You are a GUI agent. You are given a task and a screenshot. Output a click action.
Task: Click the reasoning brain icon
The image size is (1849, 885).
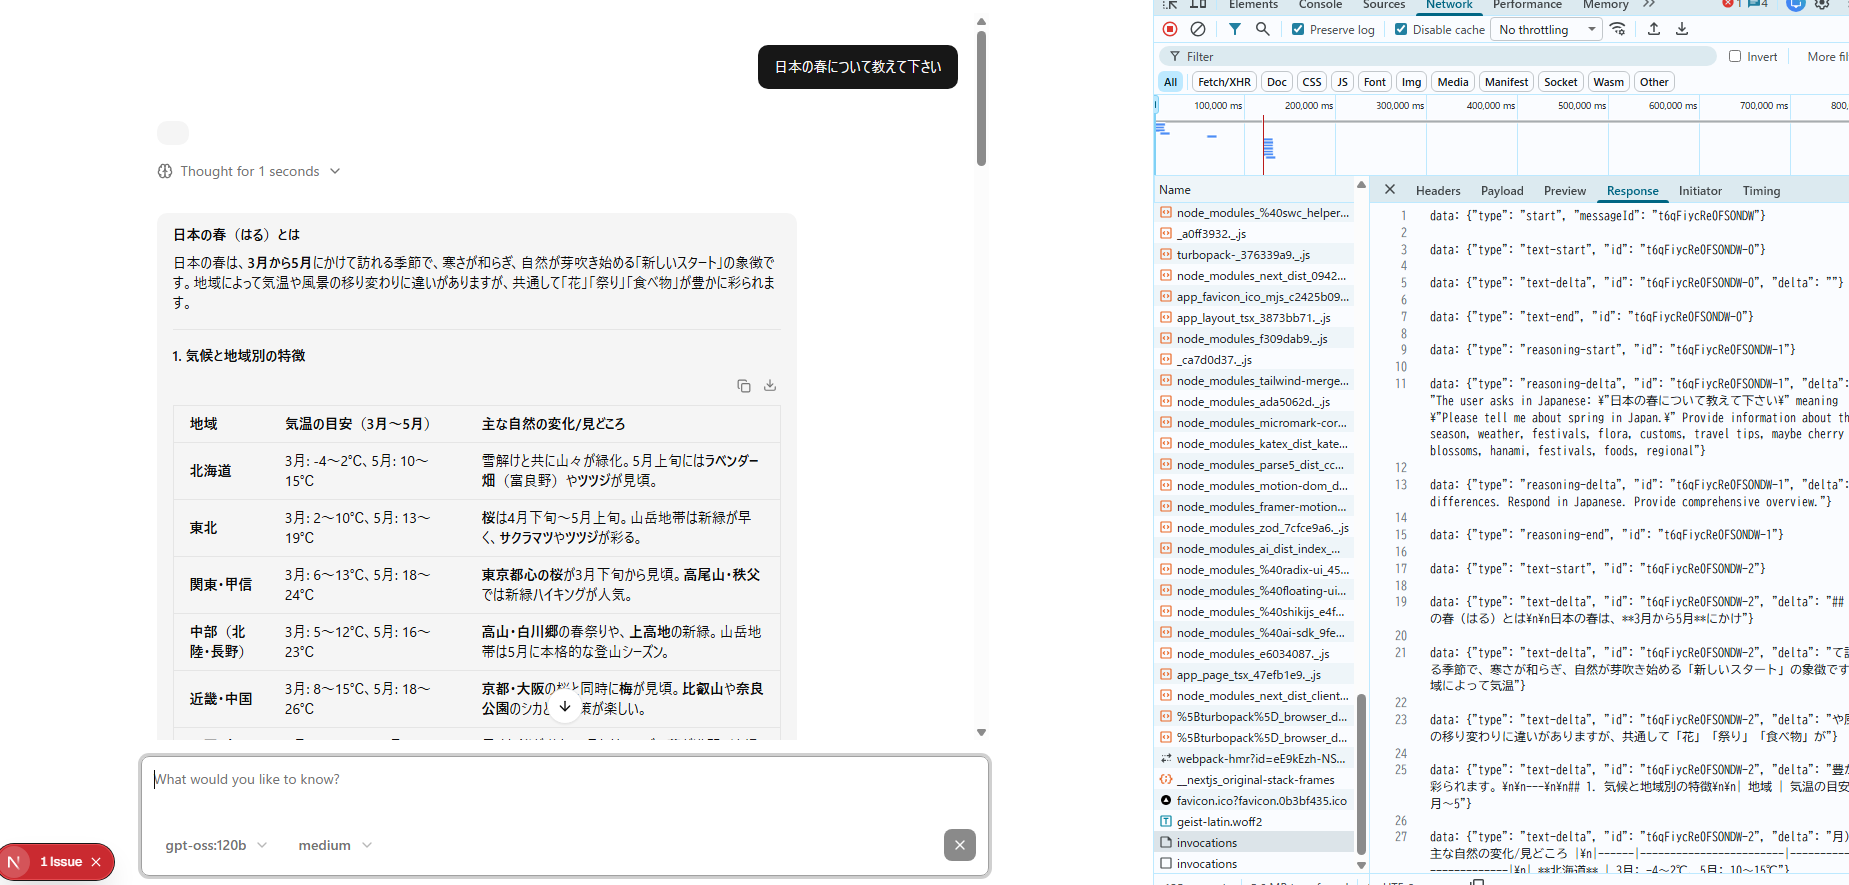pyautogui.click(x=165, y=171)
